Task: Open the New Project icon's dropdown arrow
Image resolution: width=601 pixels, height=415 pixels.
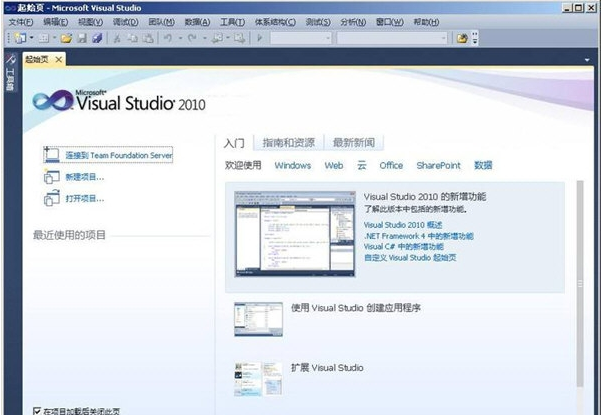Action: tap(31, 38)
